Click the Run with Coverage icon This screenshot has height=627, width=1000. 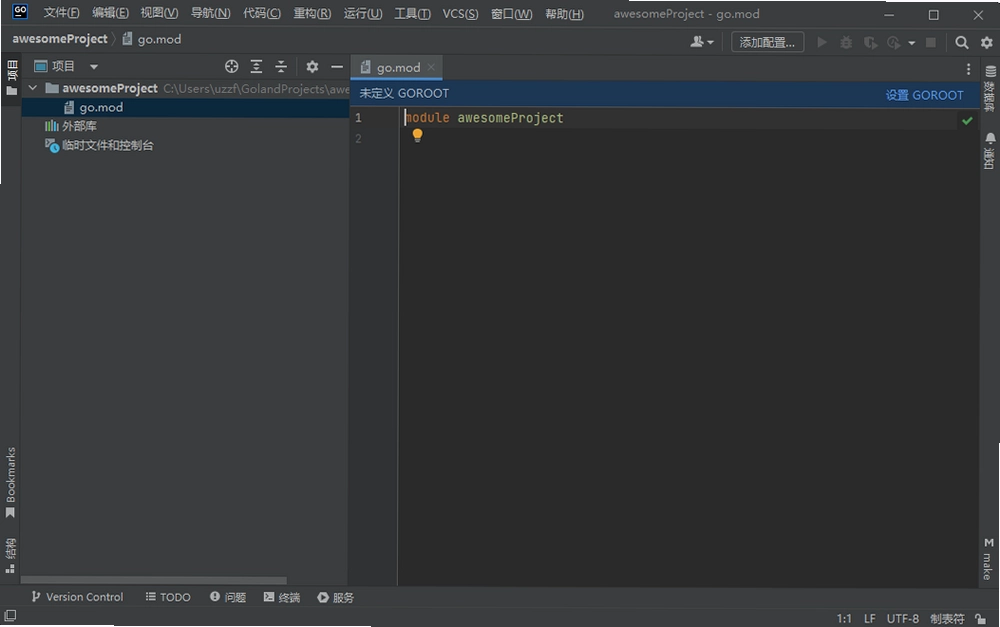point(870,42)
